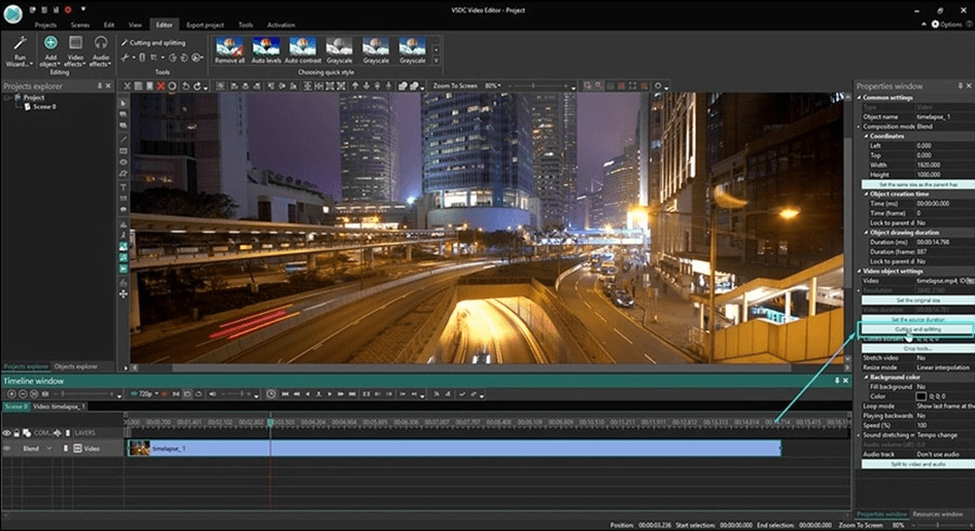The image size is (975, 531).
Task: Click the timeline clock icon
Action: point(271,394)
